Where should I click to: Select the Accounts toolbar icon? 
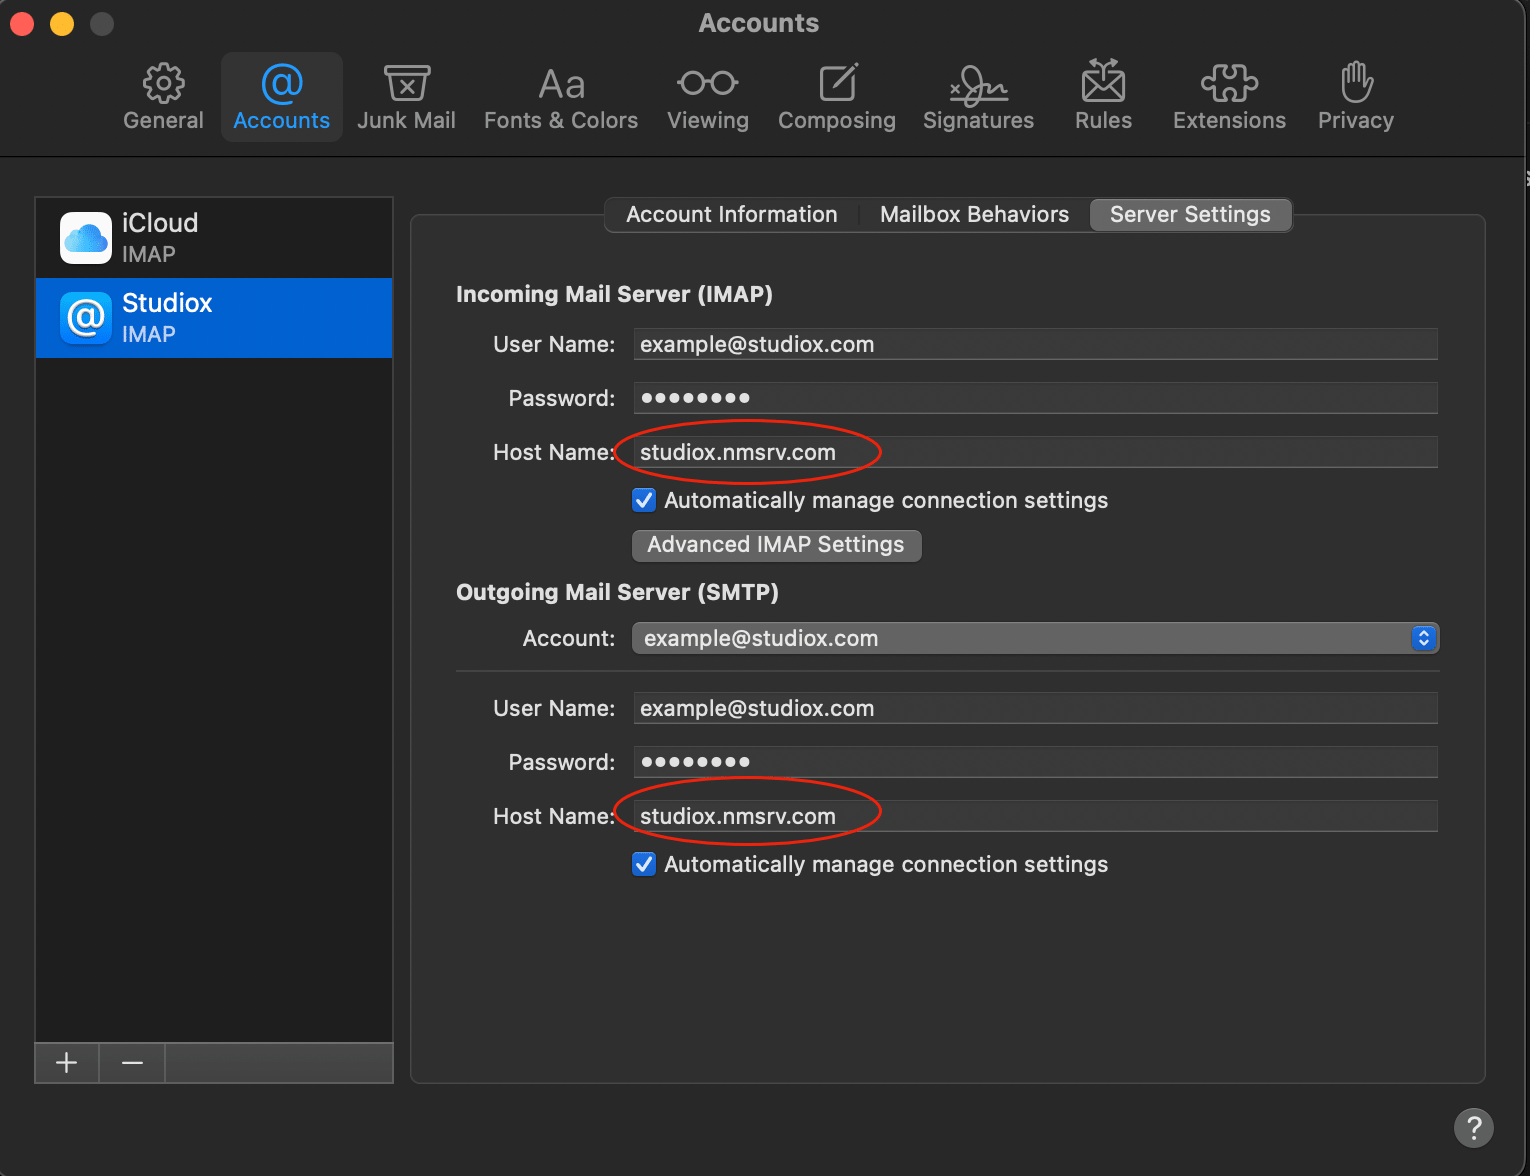point(281,97)
